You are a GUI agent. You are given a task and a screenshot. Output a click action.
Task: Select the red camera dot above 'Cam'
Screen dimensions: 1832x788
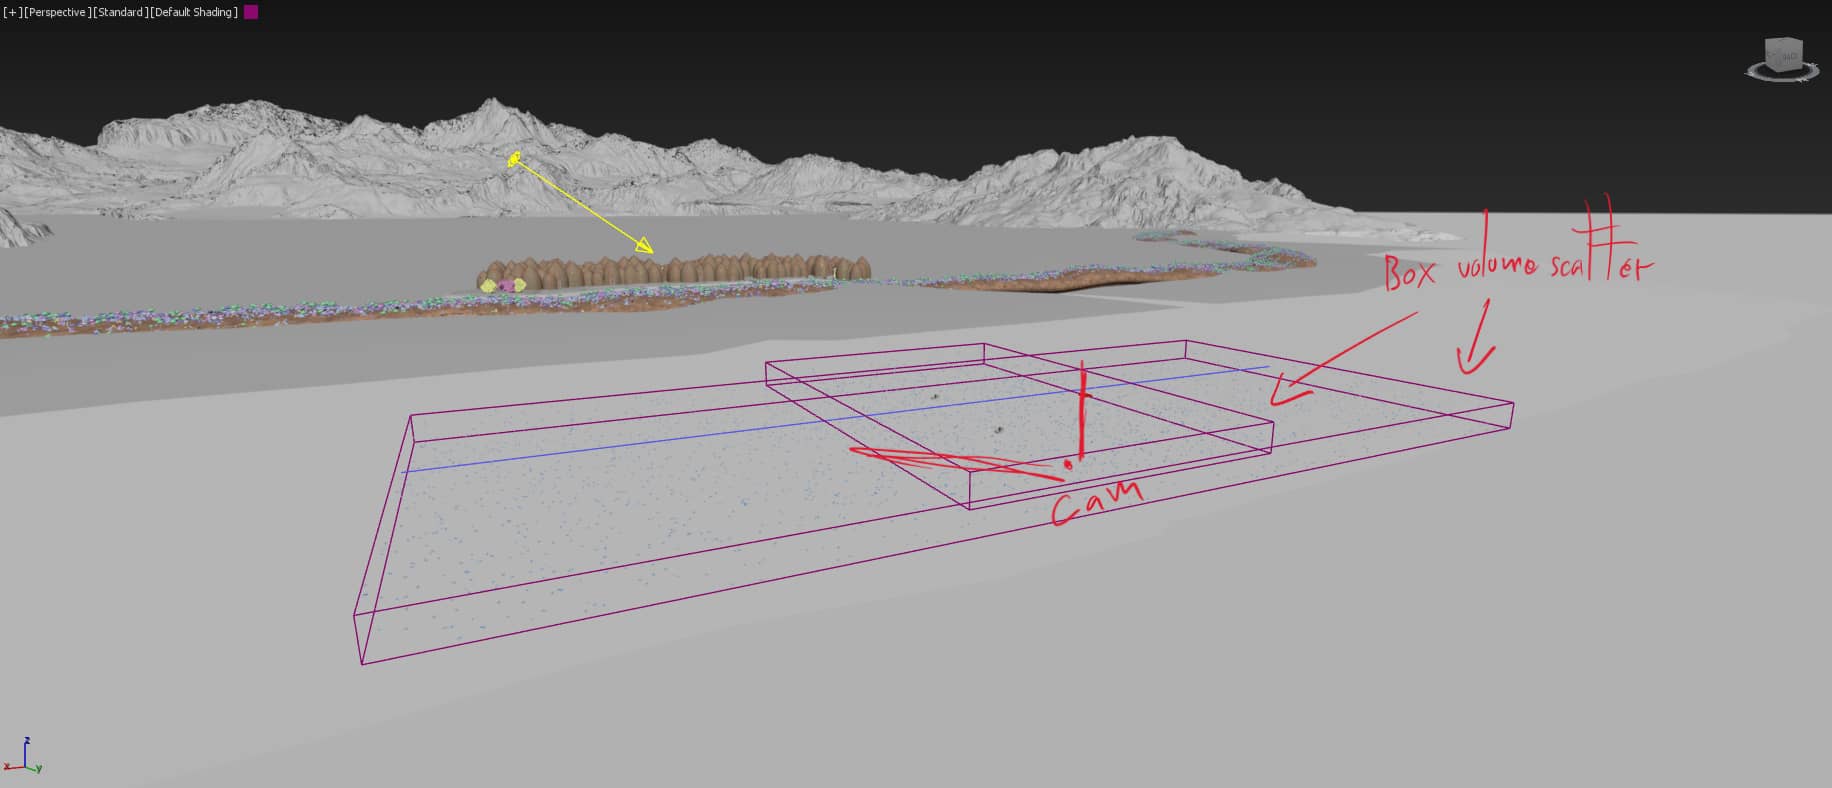tap(1067, 465)
